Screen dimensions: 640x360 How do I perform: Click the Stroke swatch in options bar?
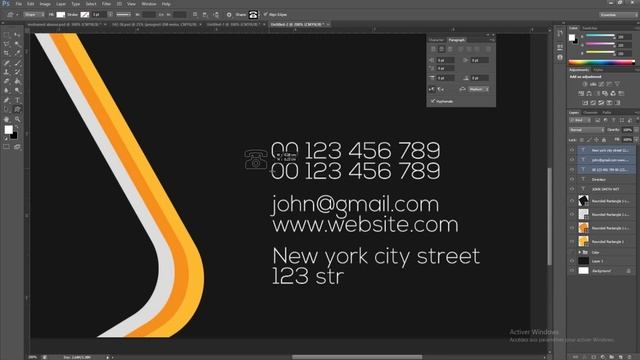[84, 15]
